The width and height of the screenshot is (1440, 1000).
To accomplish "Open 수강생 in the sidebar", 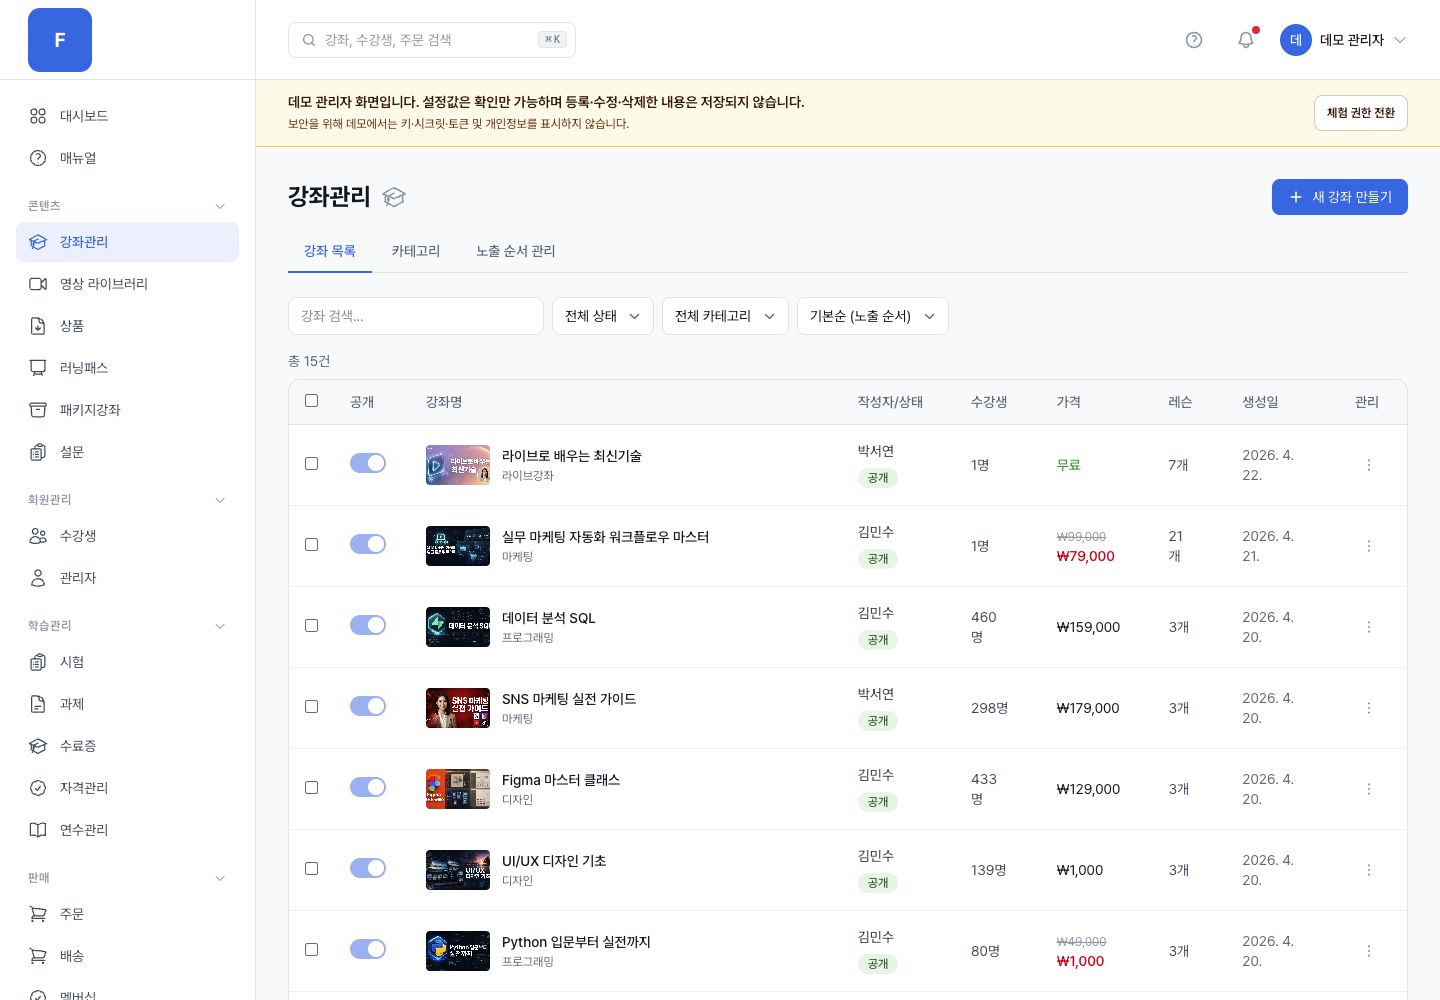I will coord(127,536).
